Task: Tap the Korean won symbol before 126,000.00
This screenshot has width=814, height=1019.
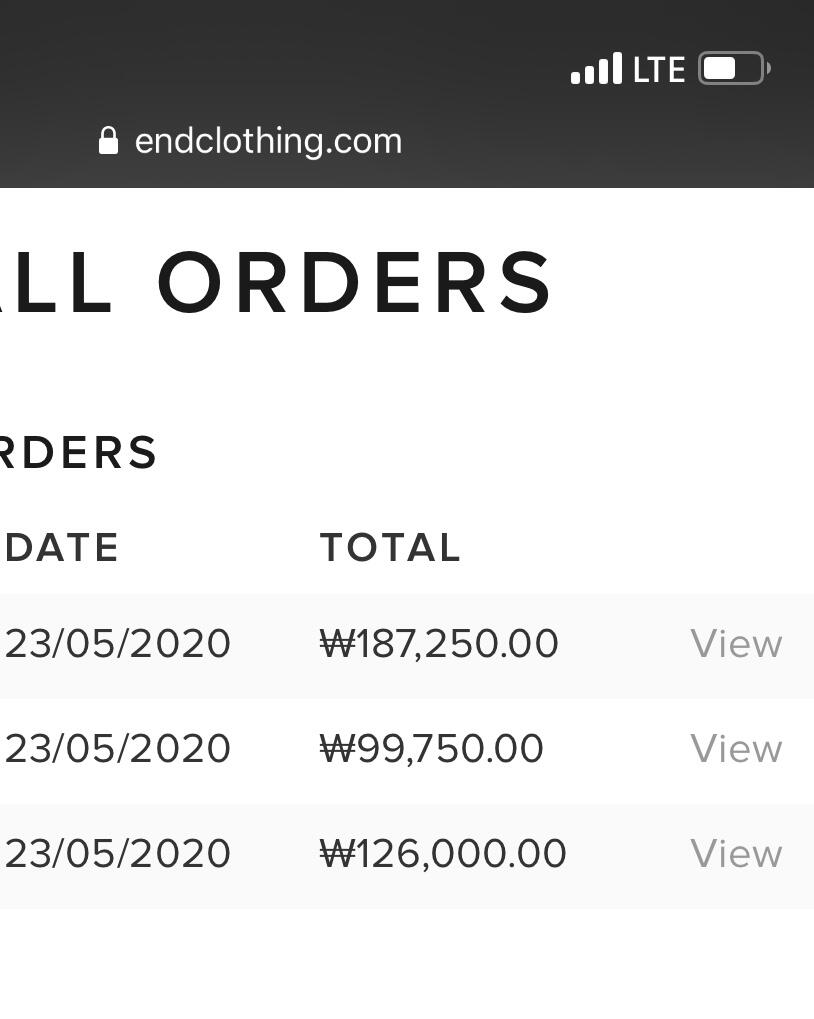Action: pyautogui.click(x=337, y=854)
